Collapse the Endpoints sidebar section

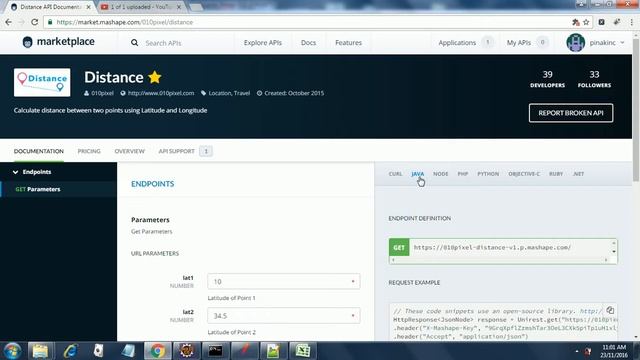click(x=32, y=172)
